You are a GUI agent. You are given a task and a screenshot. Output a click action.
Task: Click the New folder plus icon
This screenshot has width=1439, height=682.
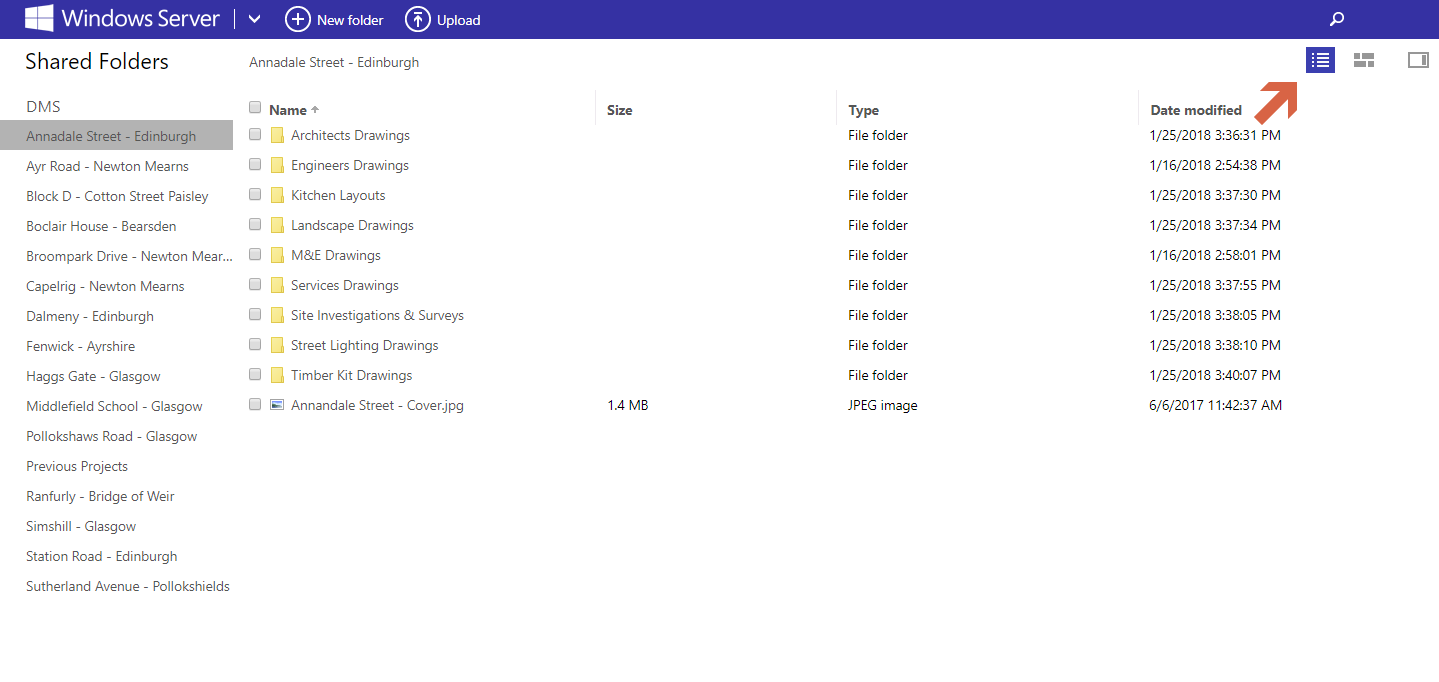point(297,19)
